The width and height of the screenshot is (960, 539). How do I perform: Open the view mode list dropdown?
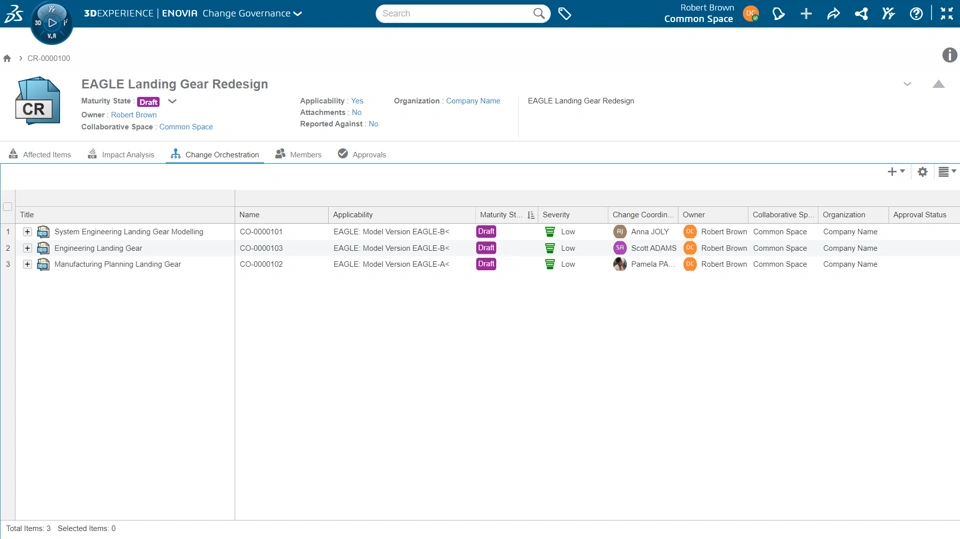[x=947, y=172]
